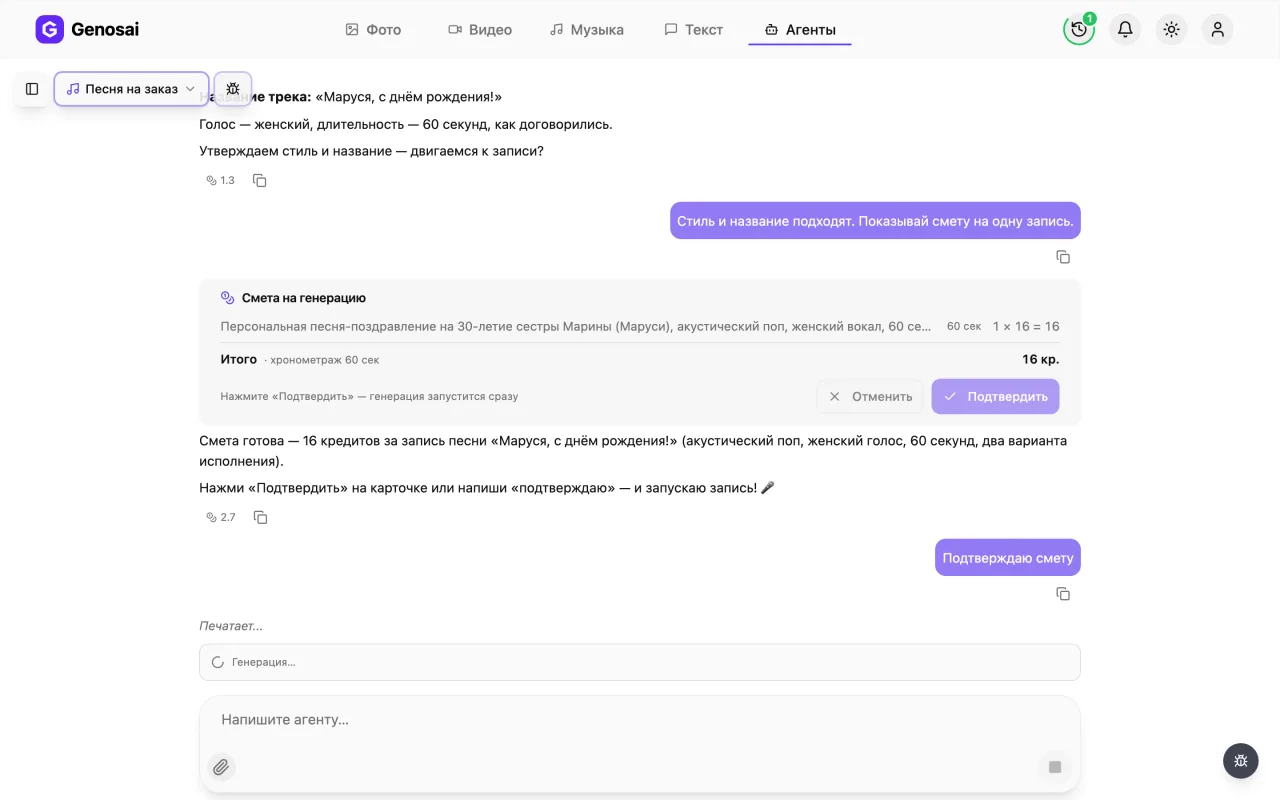1280x800 pixels.
Task: Click bug icon next to agent selector
Action: click(233, 89)
